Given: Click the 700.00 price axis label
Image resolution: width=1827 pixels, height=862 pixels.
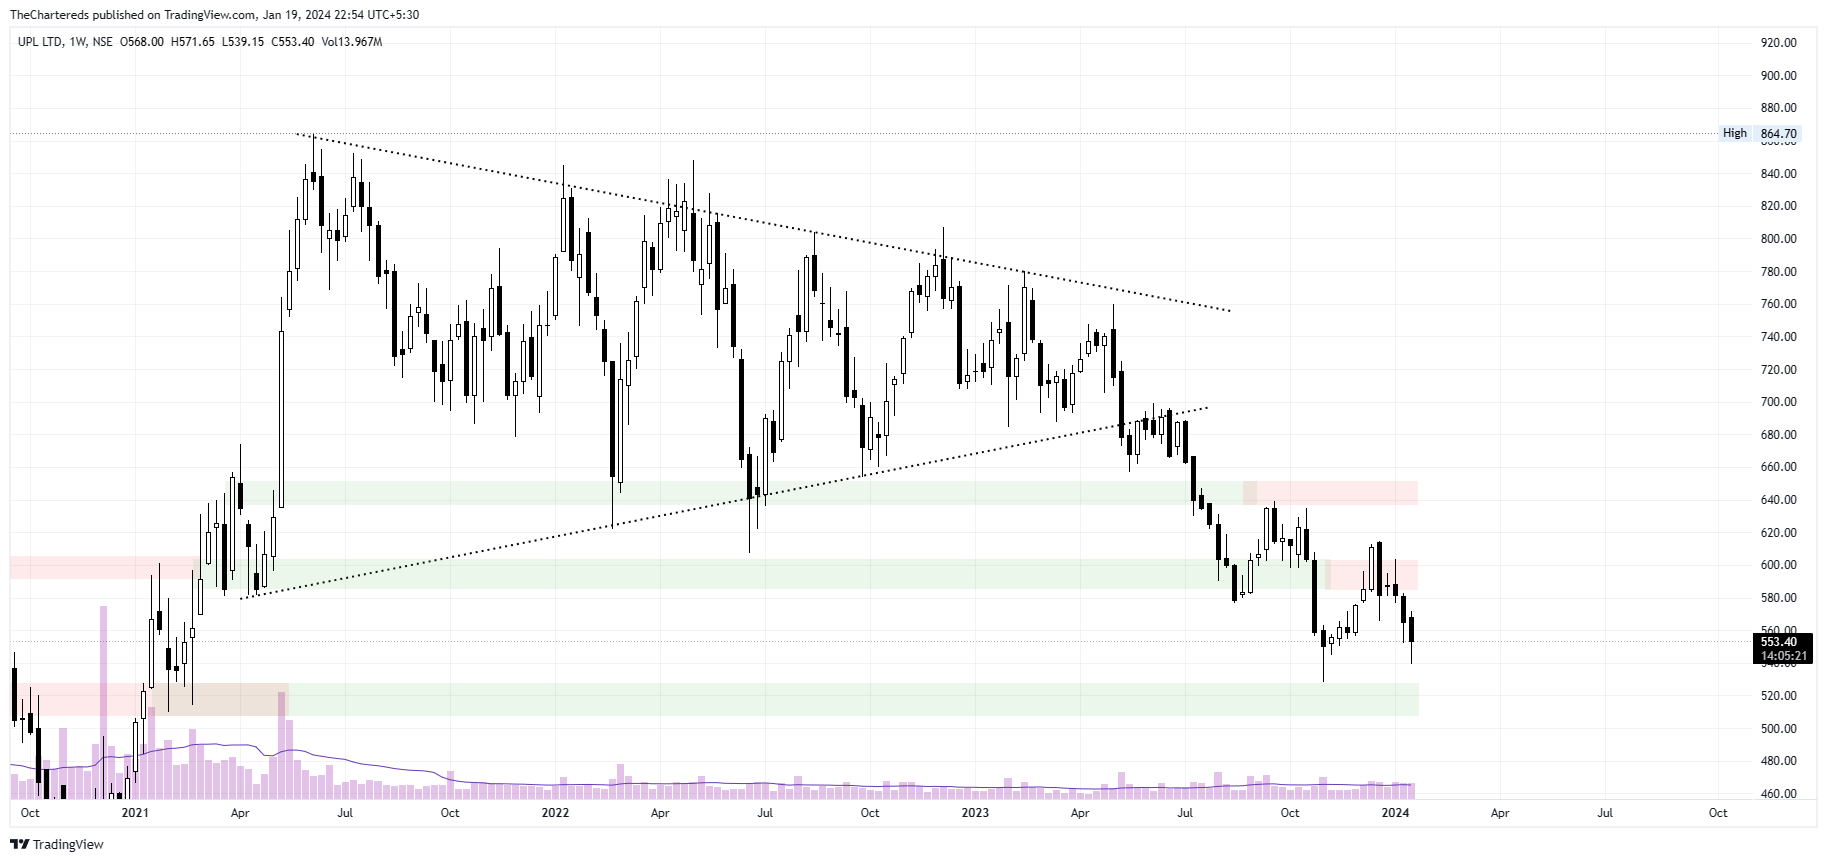Looking at the screenshot, I should click(1779, 402).
